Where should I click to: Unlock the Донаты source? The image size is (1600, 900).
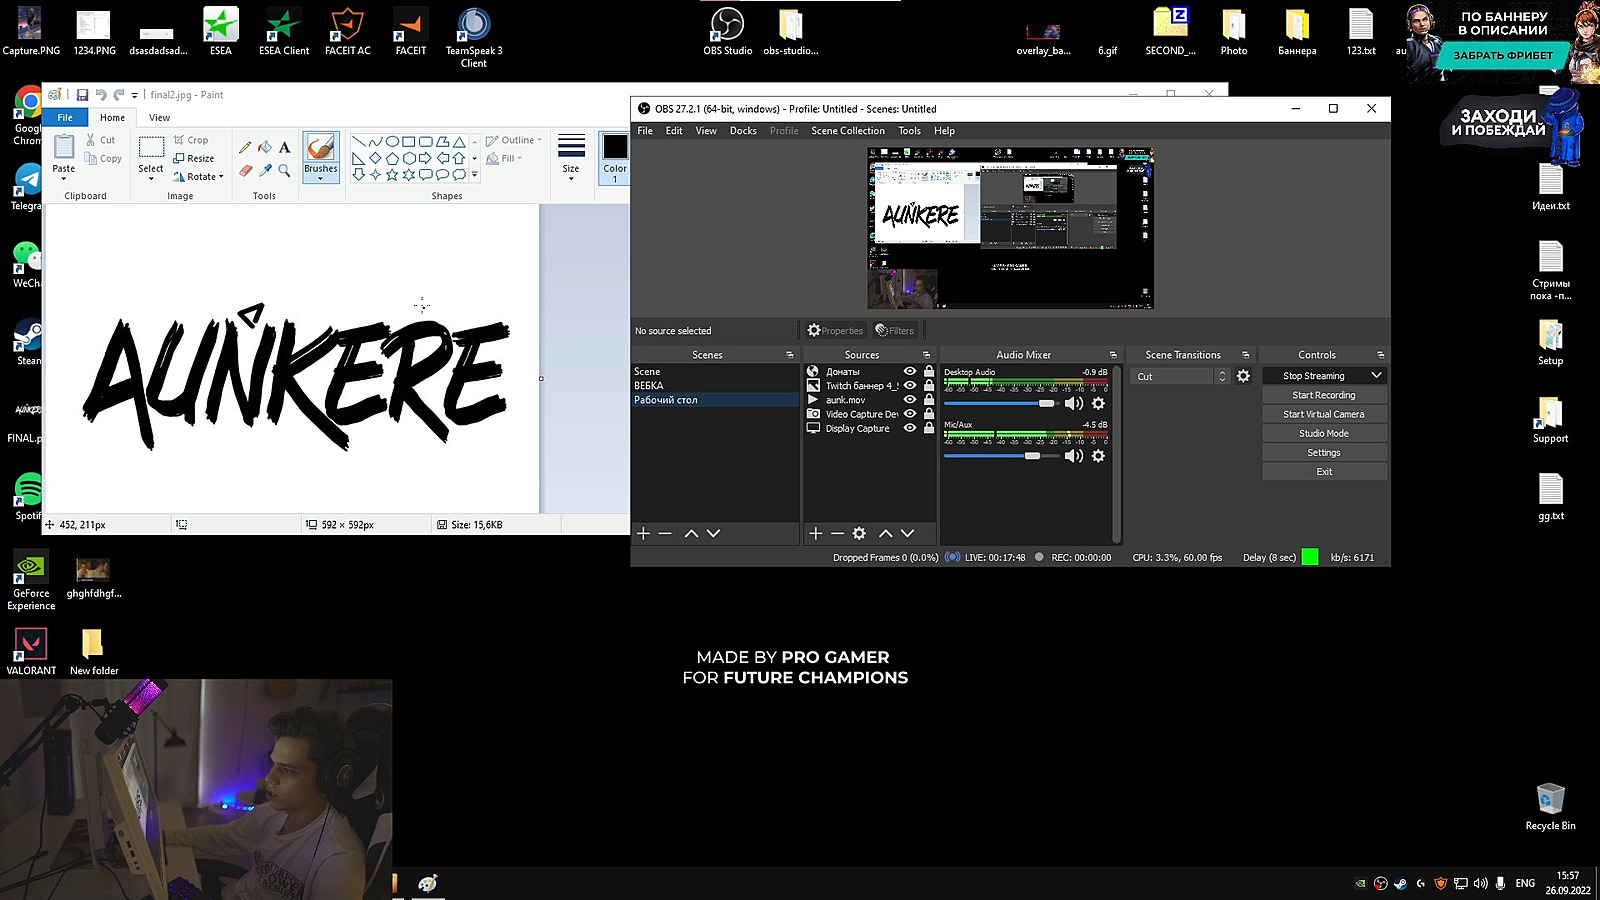click(929, 371)
